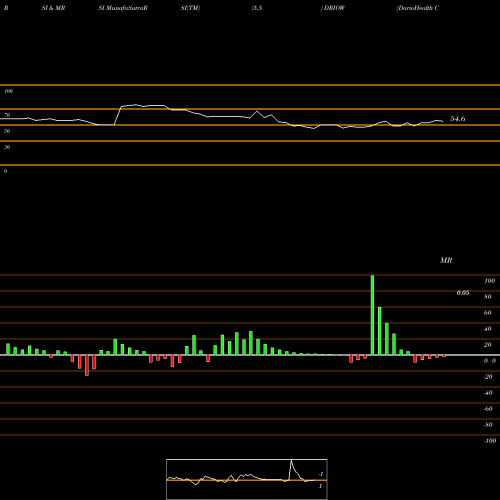Click the 'SI(TM)' header label

[x=190, y=8]
